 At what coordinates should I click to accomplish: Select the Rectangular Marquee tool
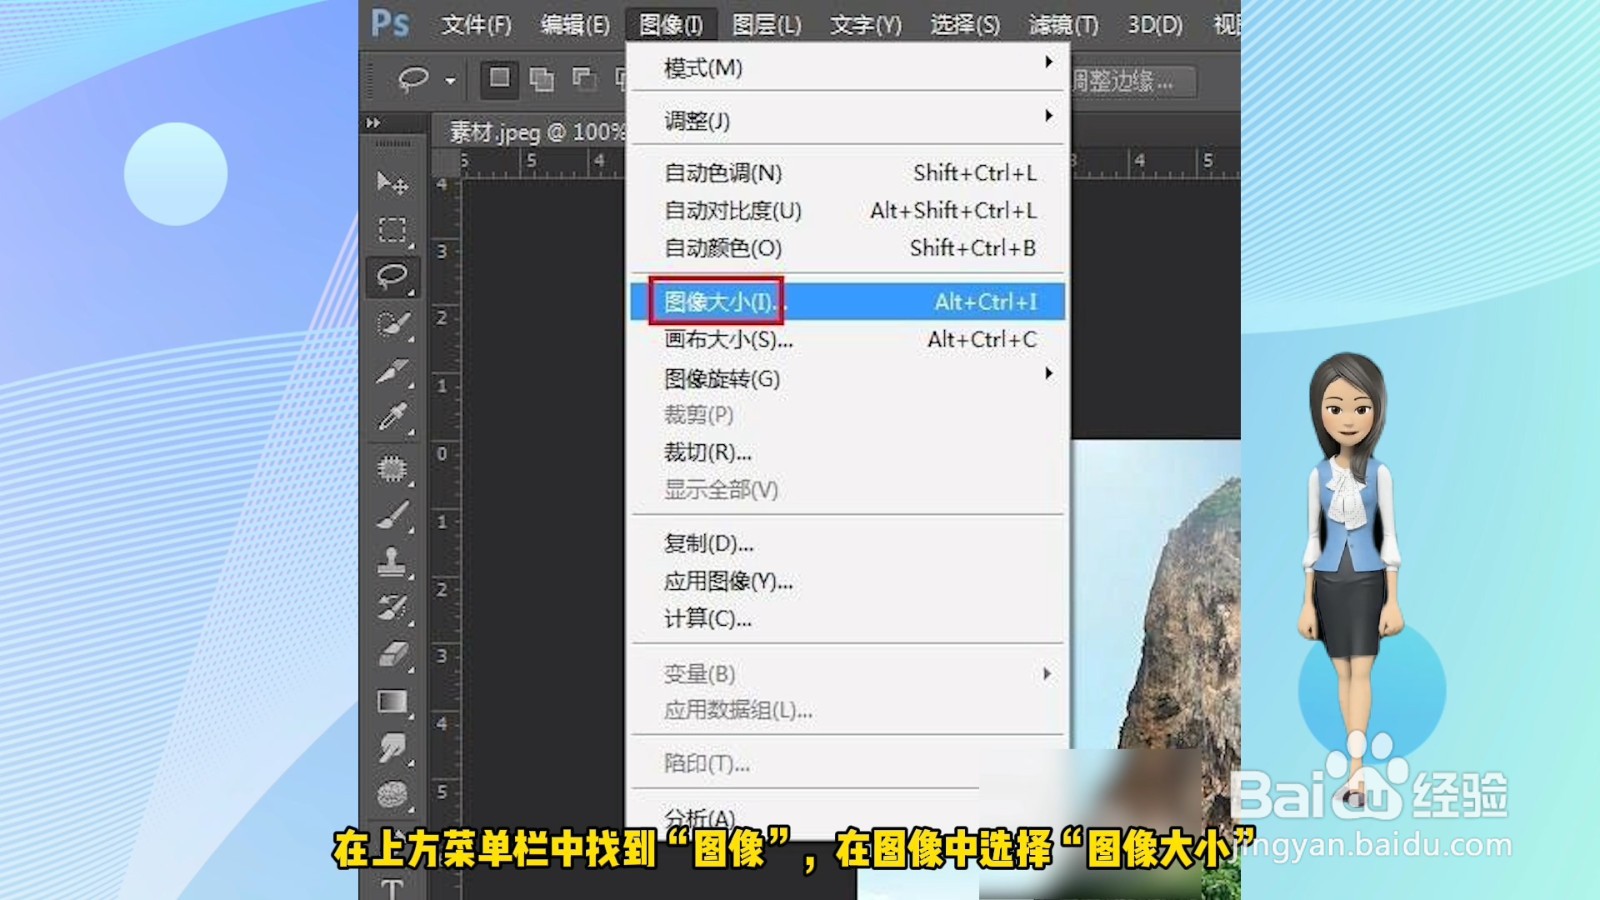pyautogui.click(x=392, y=230)
